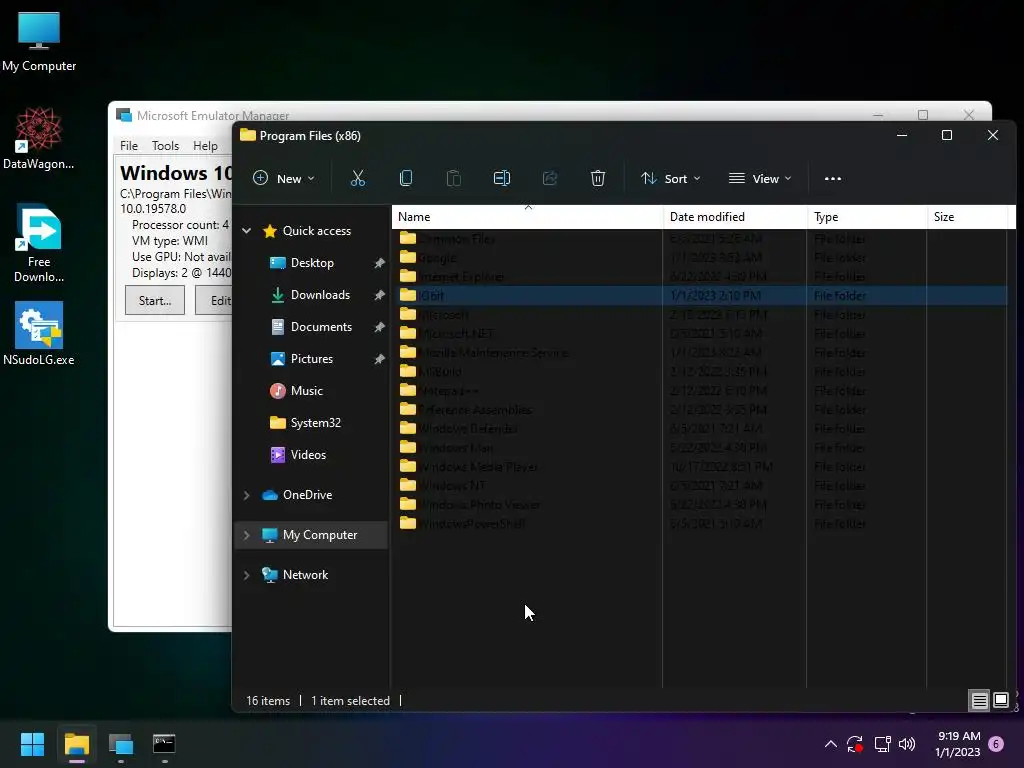Open File menu in Emulator Manager

tap(129, 146)
